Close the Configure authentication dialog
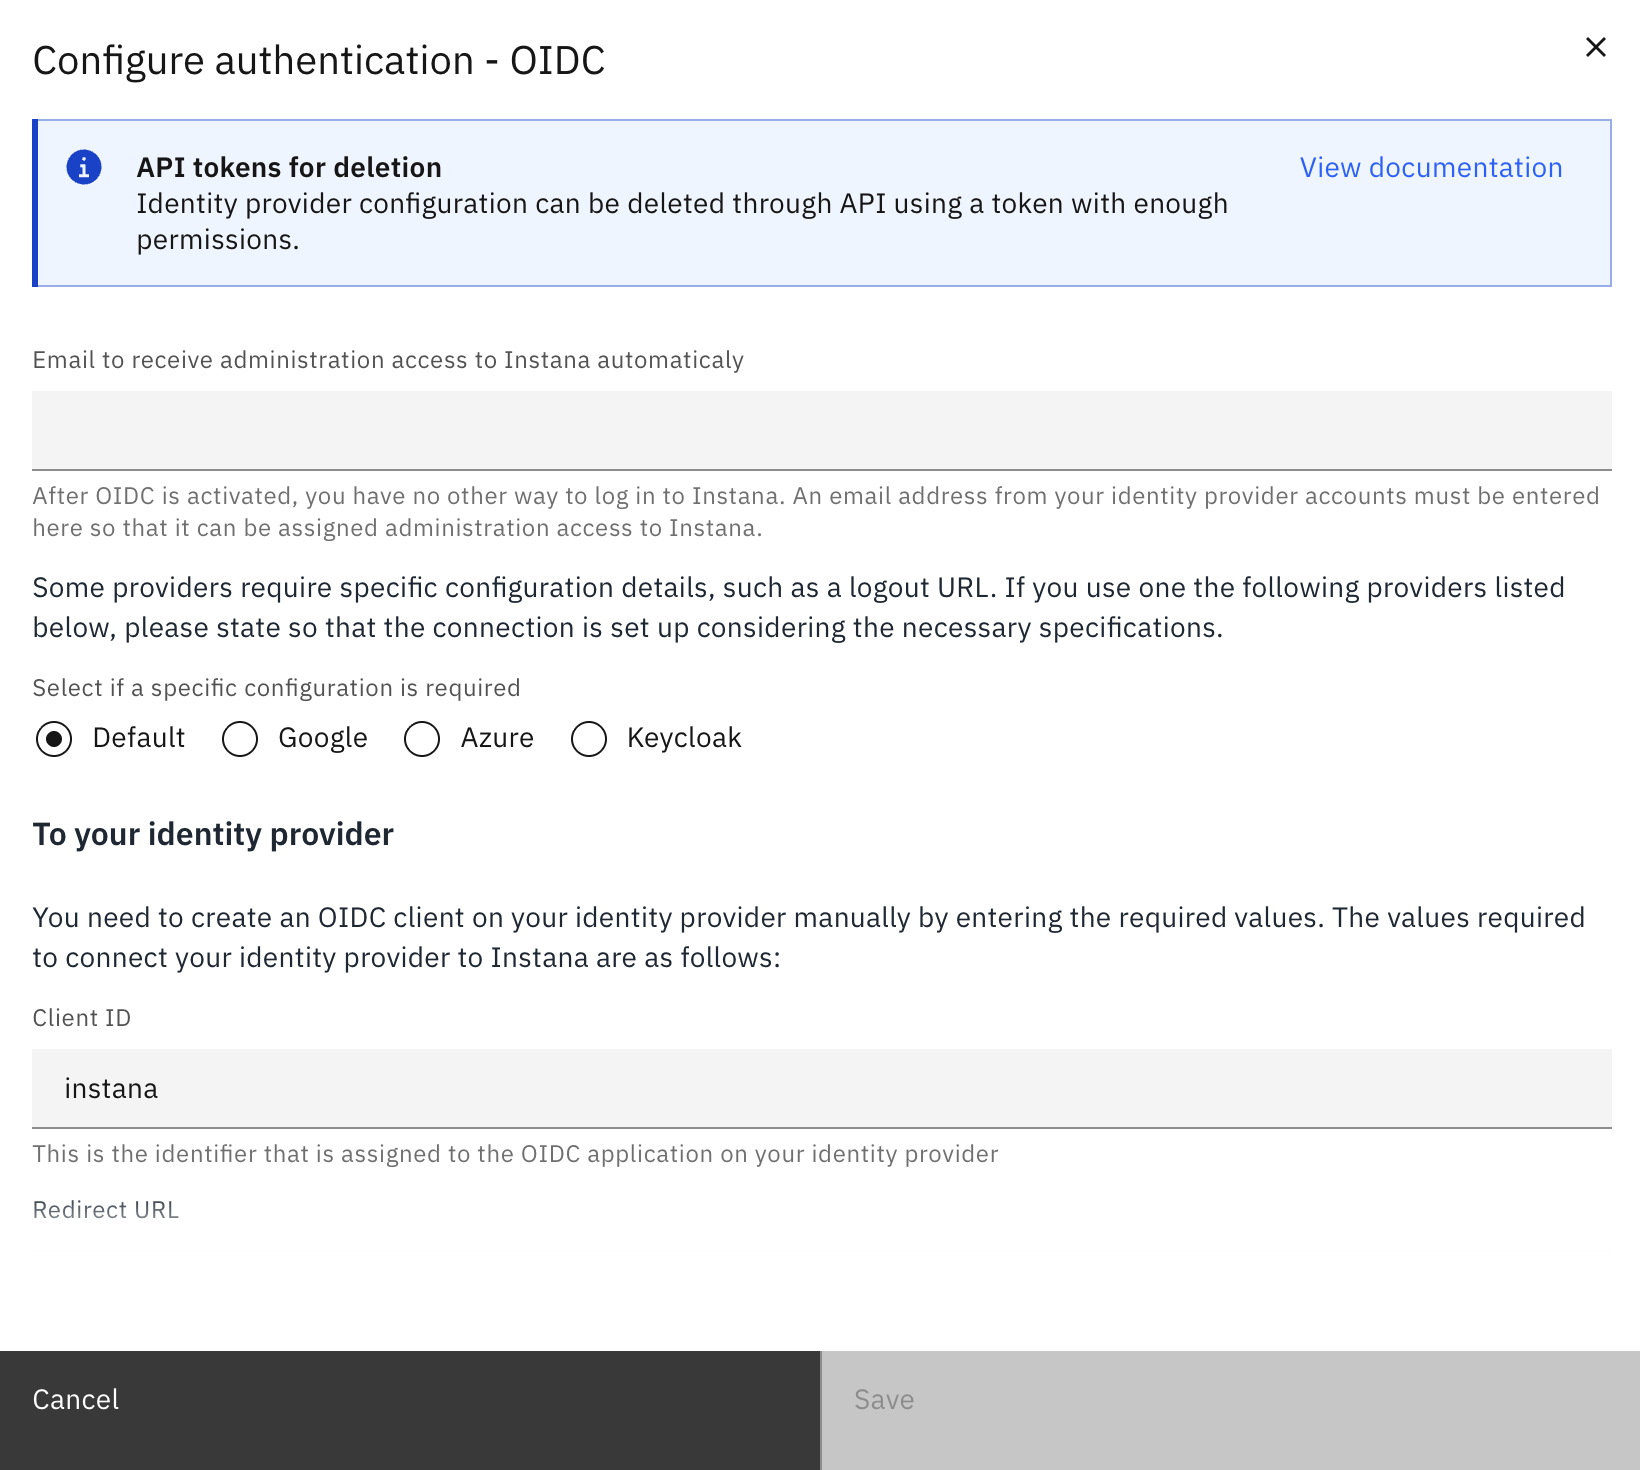The width and height of the screenshot is (1640, 1470). click(x=1595, y=47)
